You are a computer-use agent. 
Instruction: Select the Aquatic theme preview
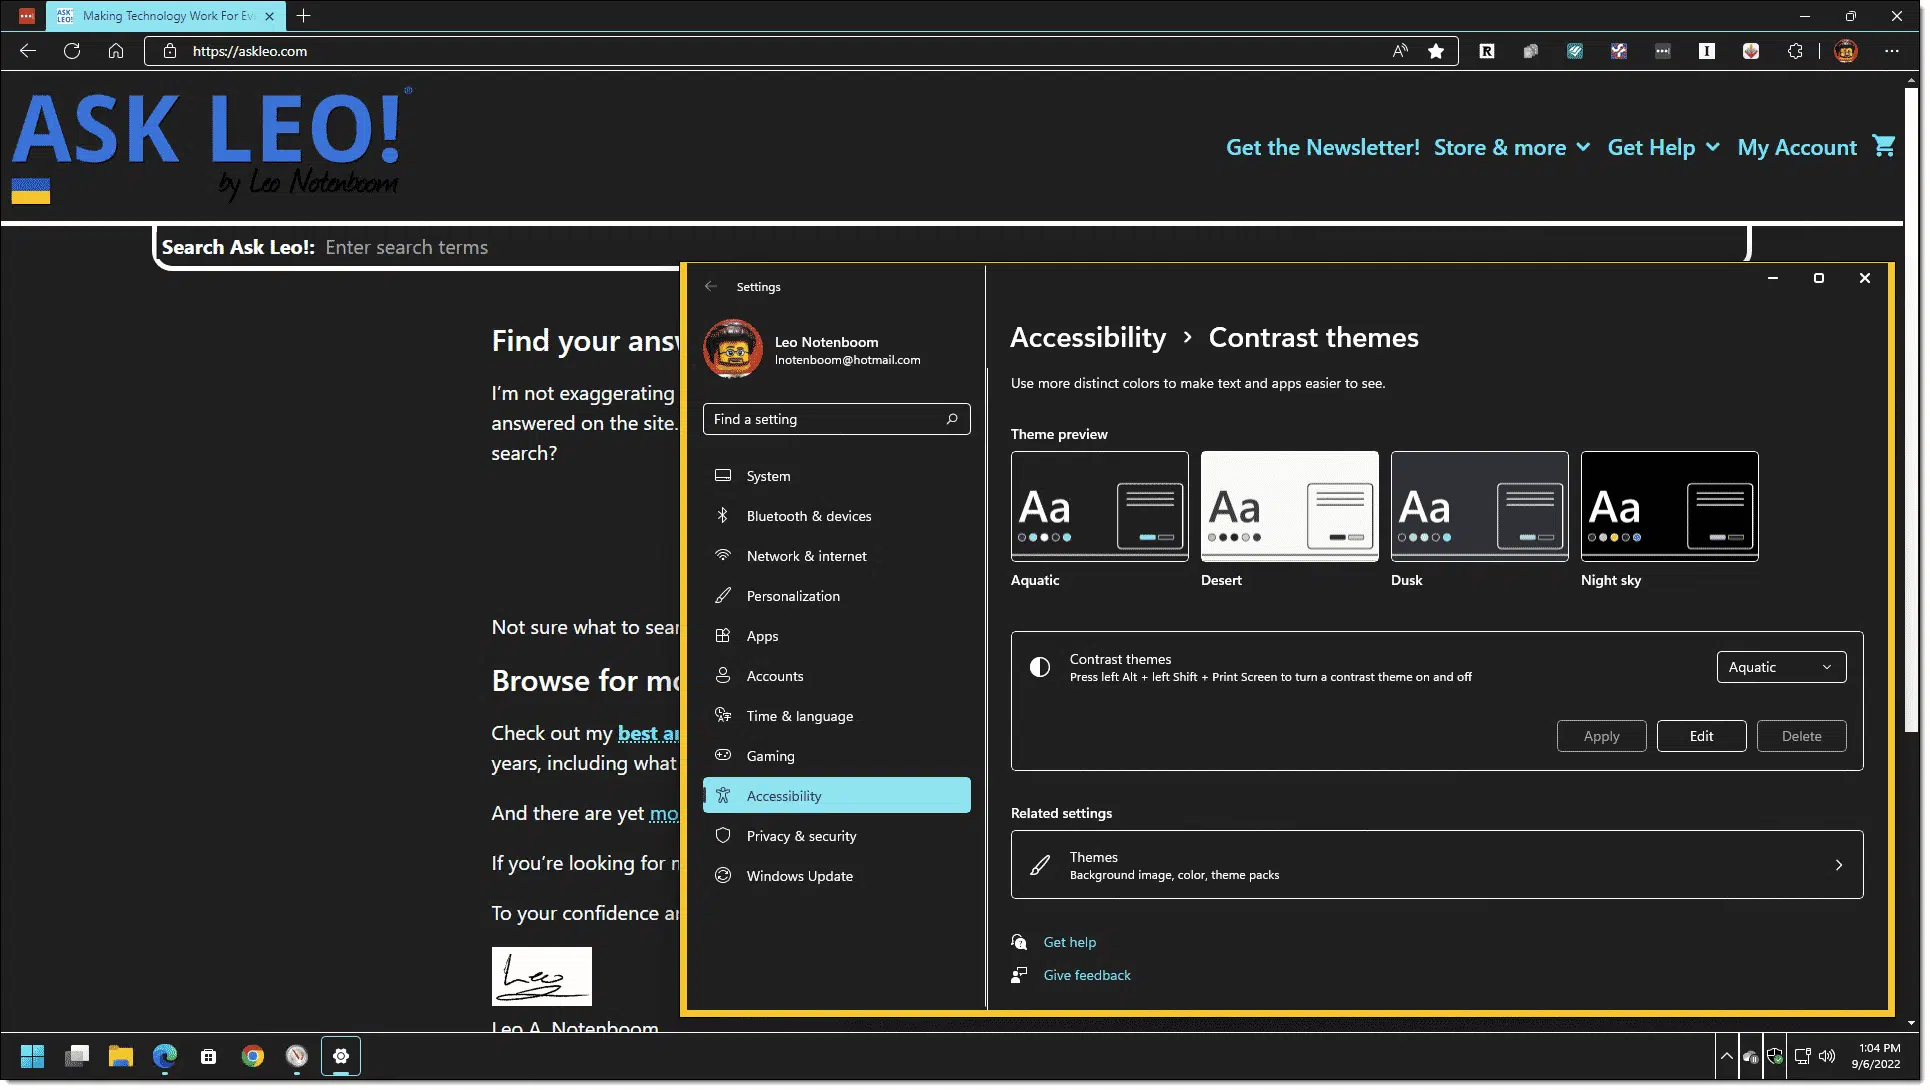click(x=1099, y=506)
